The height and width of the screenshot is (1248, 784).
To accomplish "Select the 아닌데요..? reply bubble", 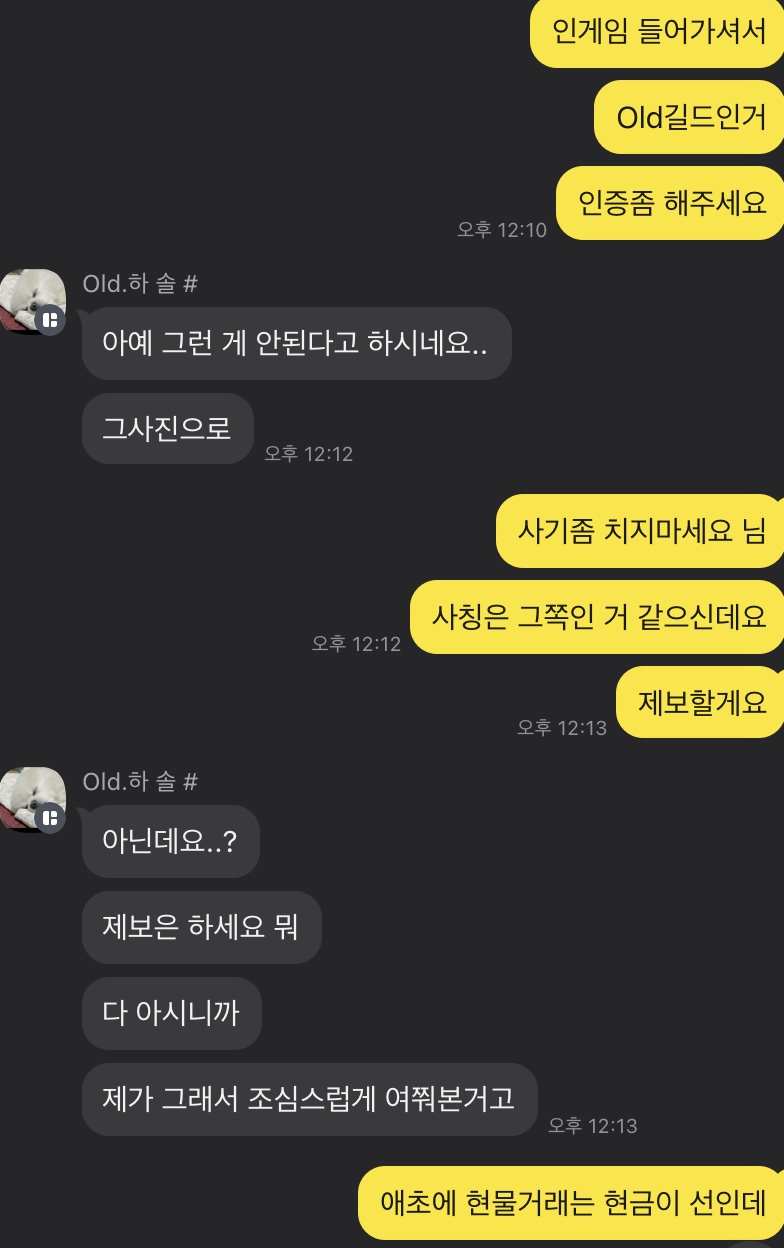I will click(170, 841).
